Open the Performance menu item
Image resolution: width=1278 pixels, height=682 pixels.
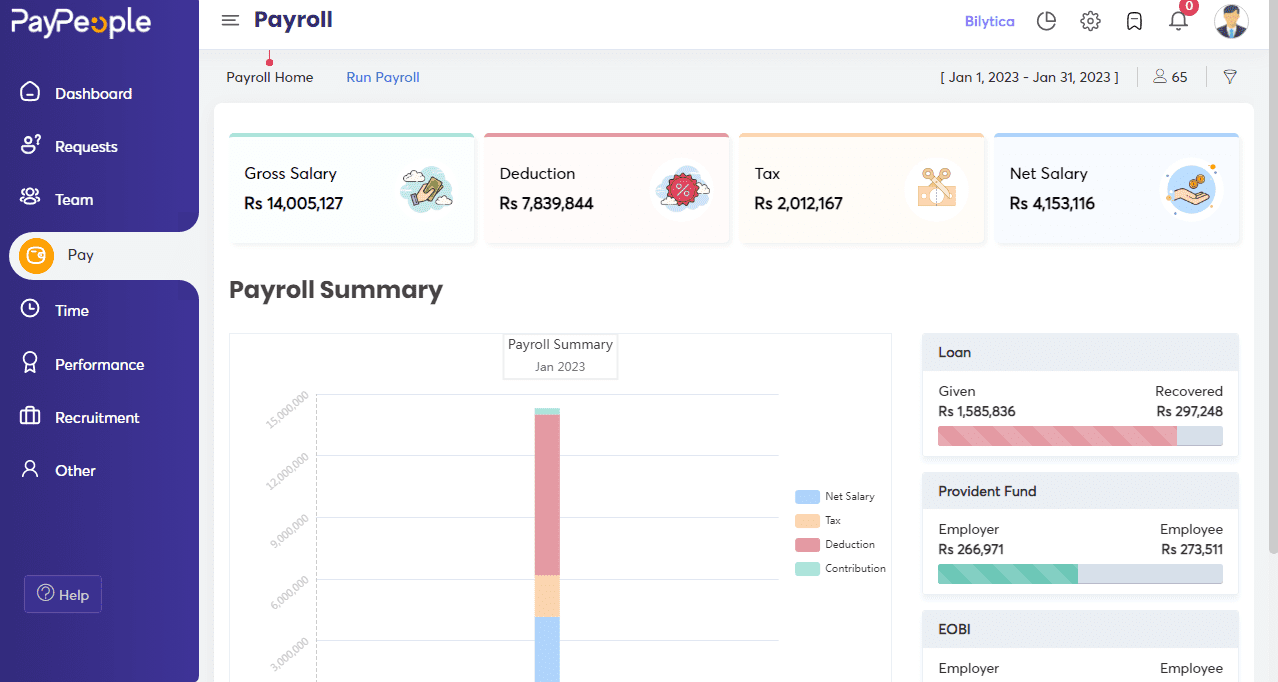tap(99, 364)
